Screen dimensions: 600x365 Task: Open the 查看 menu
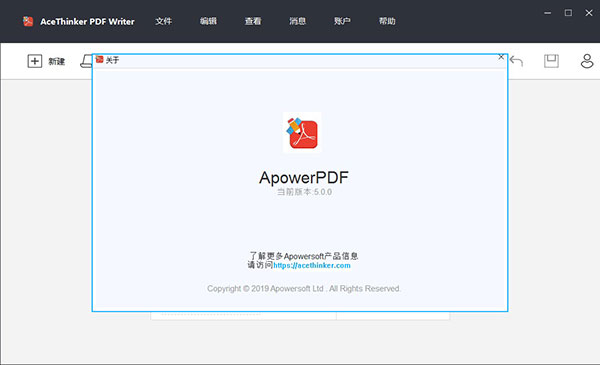click(x=253, y=21)
